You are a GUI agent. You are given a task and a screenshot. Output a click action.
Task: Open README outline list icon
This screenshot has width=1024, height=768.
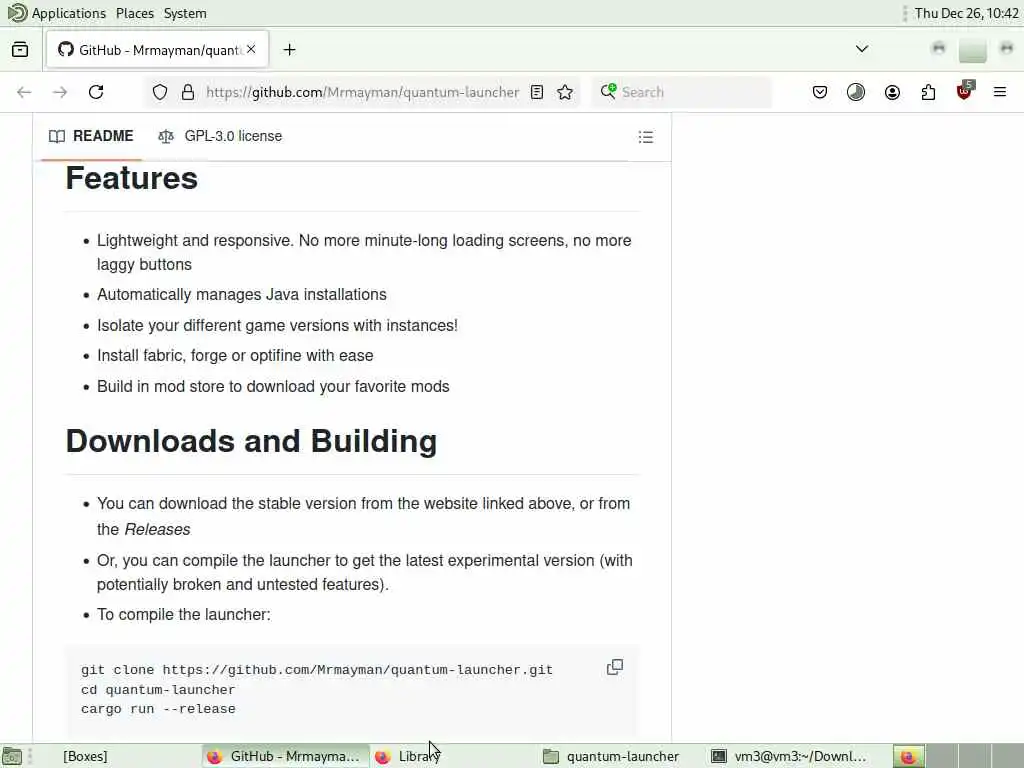(x=646, y=136)
